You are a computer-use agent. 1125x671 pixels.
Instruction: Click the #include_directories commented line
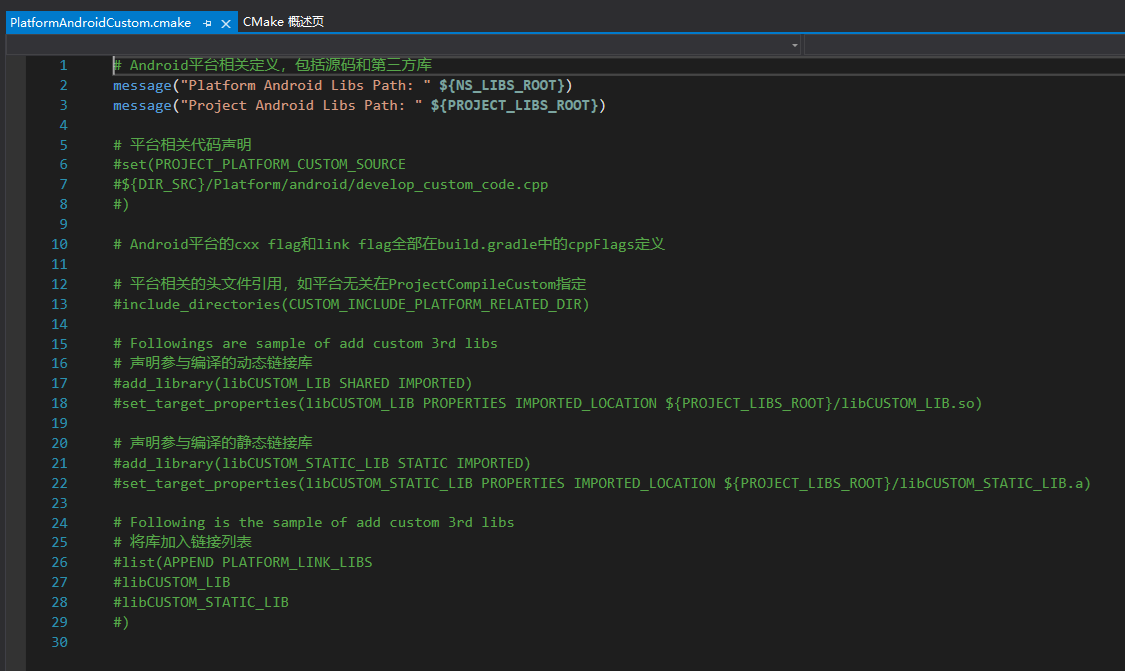(x=350, y=304)
